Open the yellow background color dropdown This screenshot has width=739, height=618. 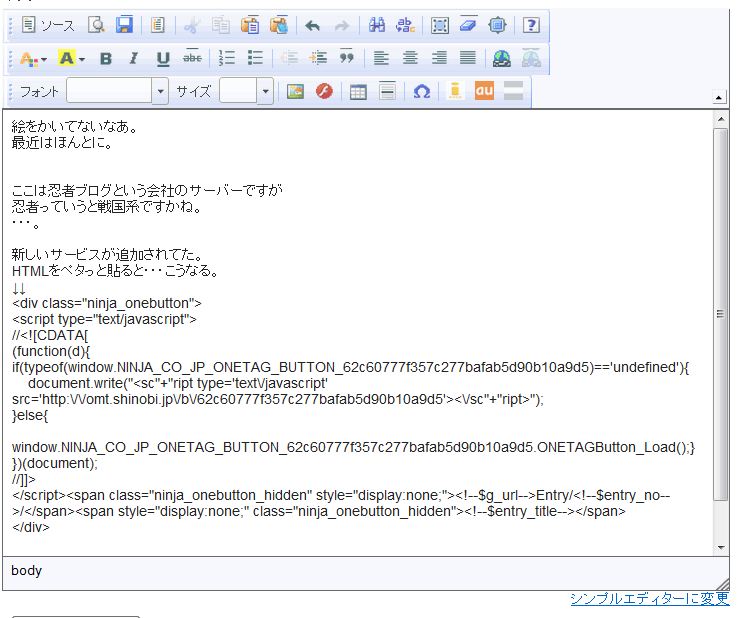[71, 59]
